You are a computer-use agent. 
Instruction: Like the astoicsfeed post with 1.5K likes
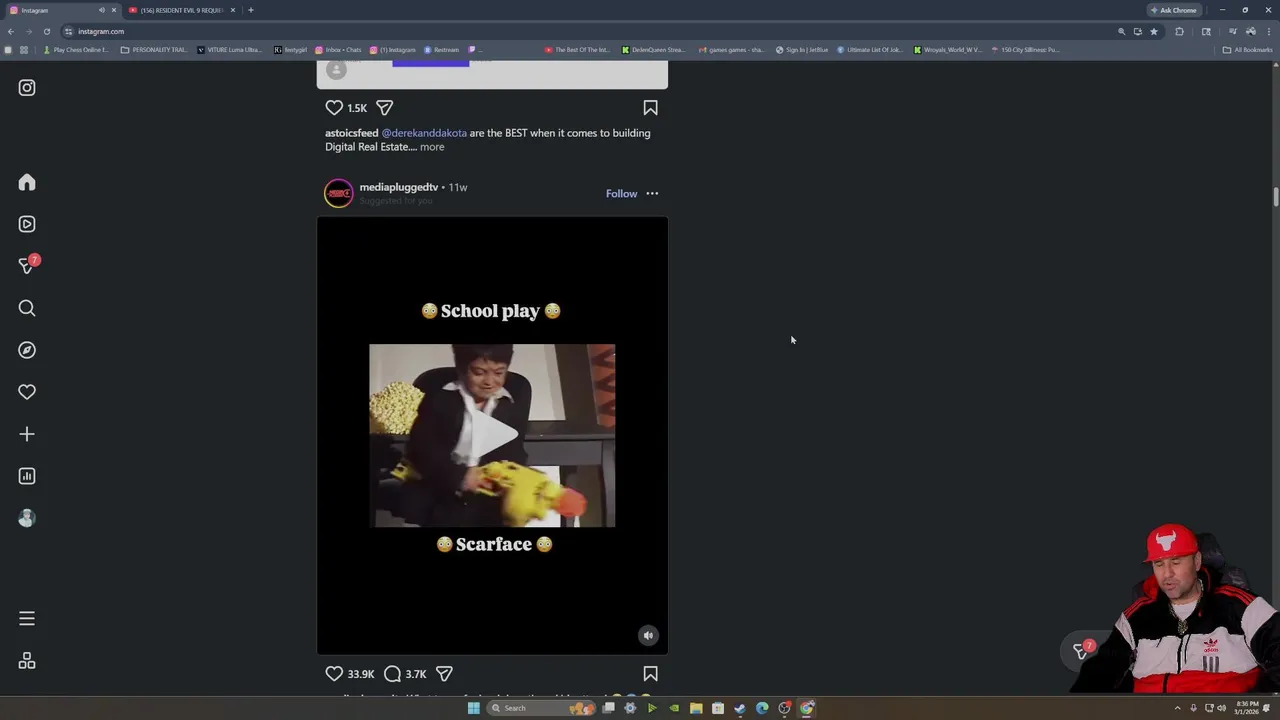click(x=334, y=108)
